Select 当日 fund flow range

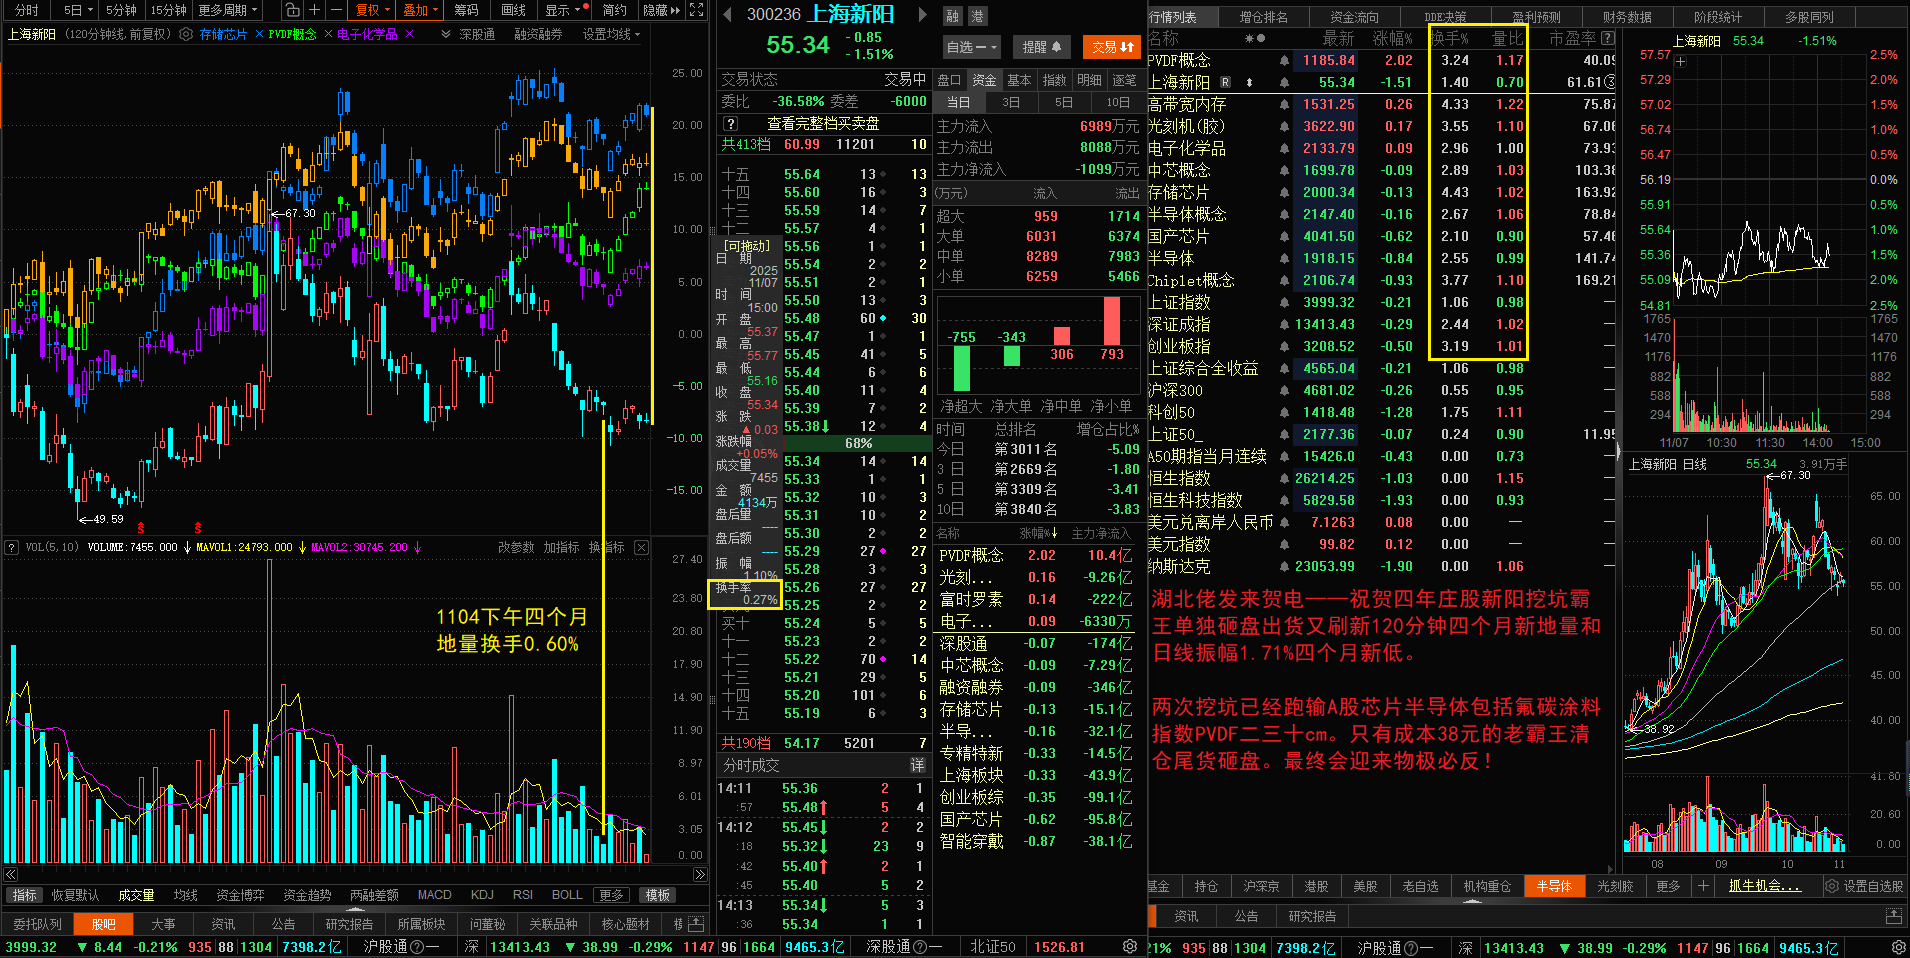pyautogui.click(x=959, y=102)
